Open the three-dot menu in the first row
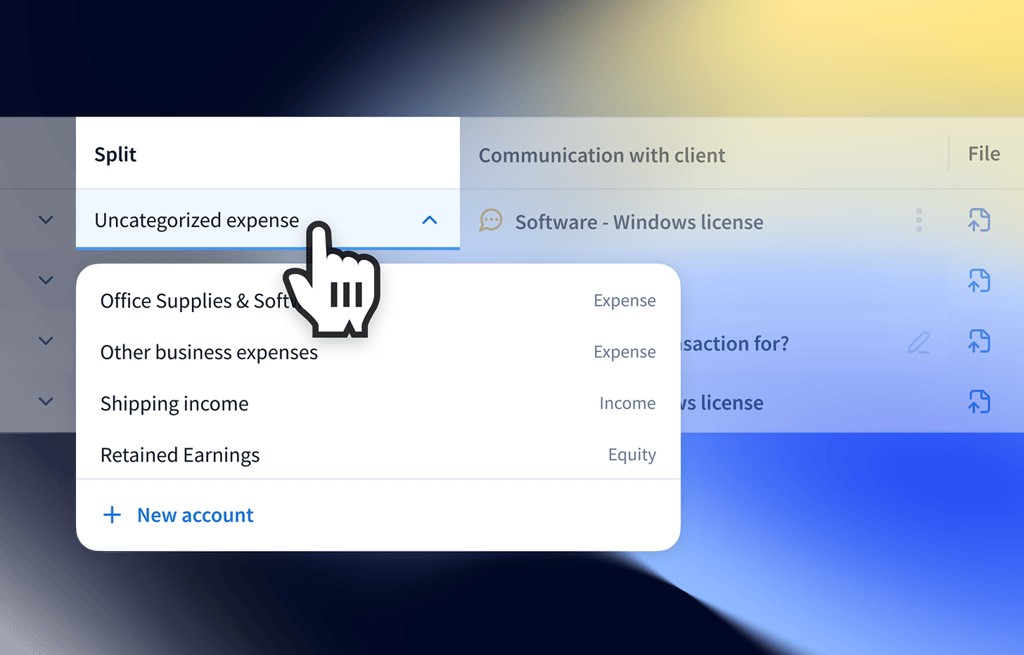 pyautogui.click(x=918, y=221)
